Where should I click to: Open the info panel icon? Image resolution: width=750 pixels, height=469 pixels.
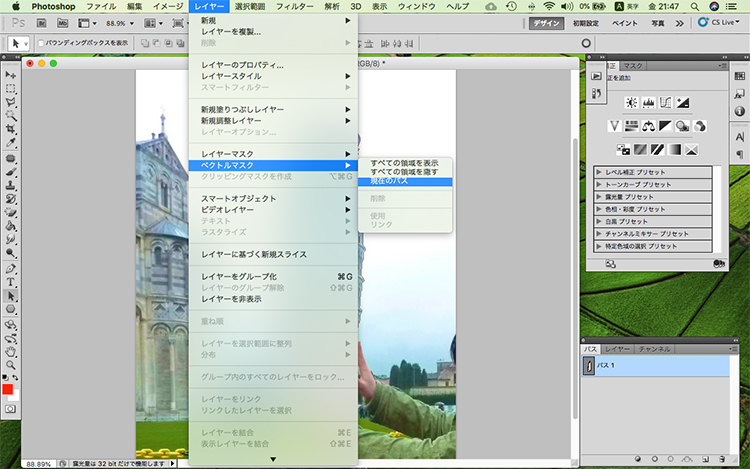tap(739, 111)
